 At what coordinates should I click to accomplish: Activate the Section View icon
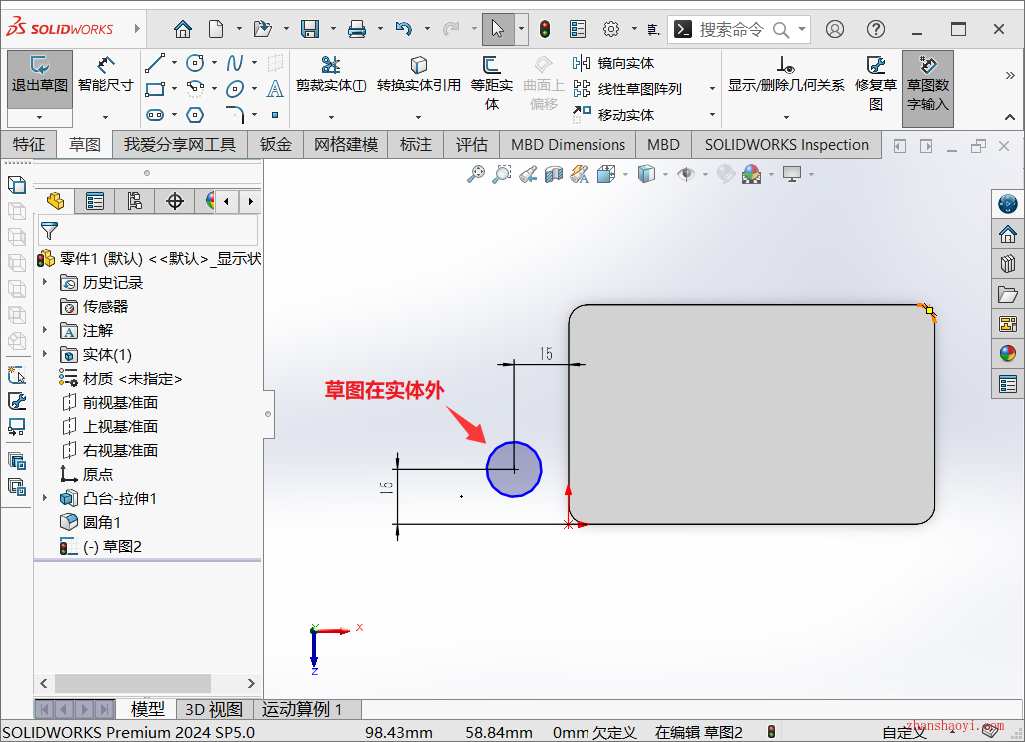pyautogui.click(x=553, y=173)
